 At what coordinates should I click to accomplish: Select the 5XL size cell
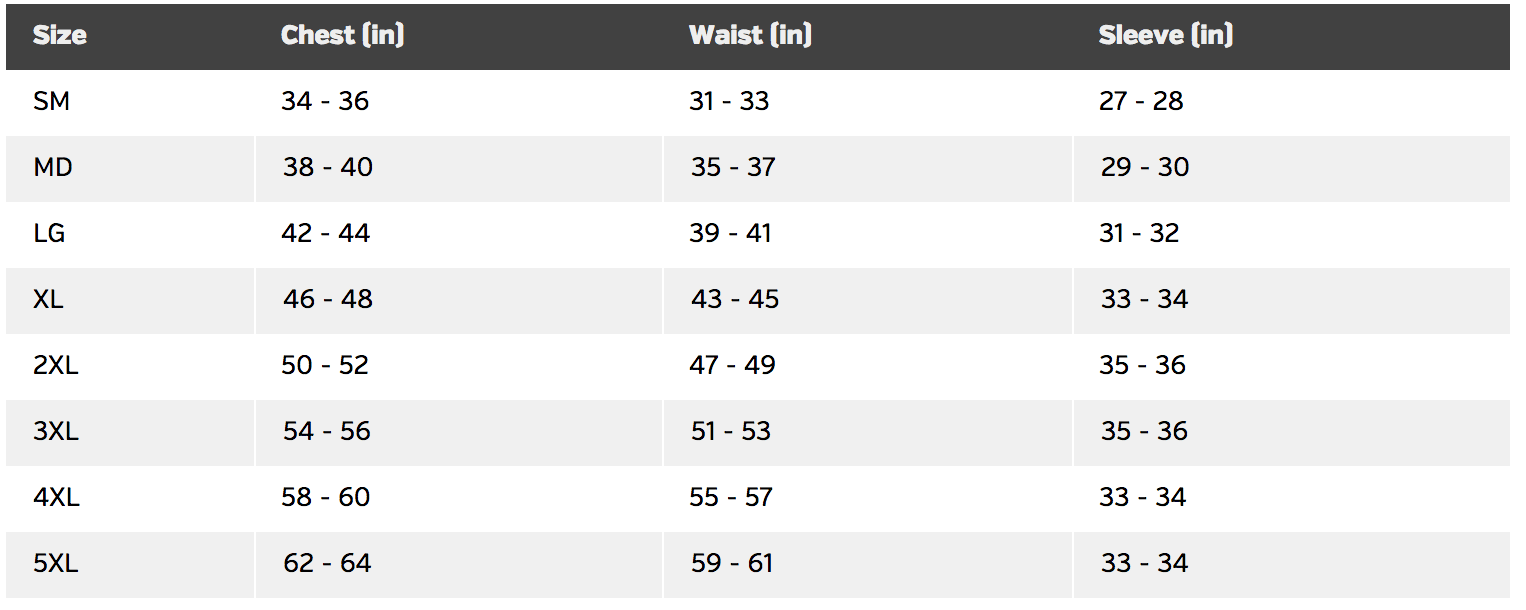click(55, 563)
